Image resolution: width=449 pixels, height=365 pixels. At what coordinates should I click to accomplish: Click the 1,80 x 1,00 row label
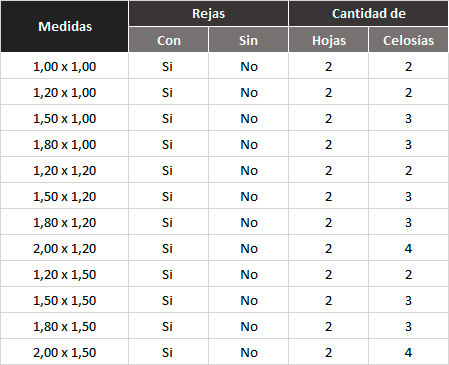coord(65,144)
